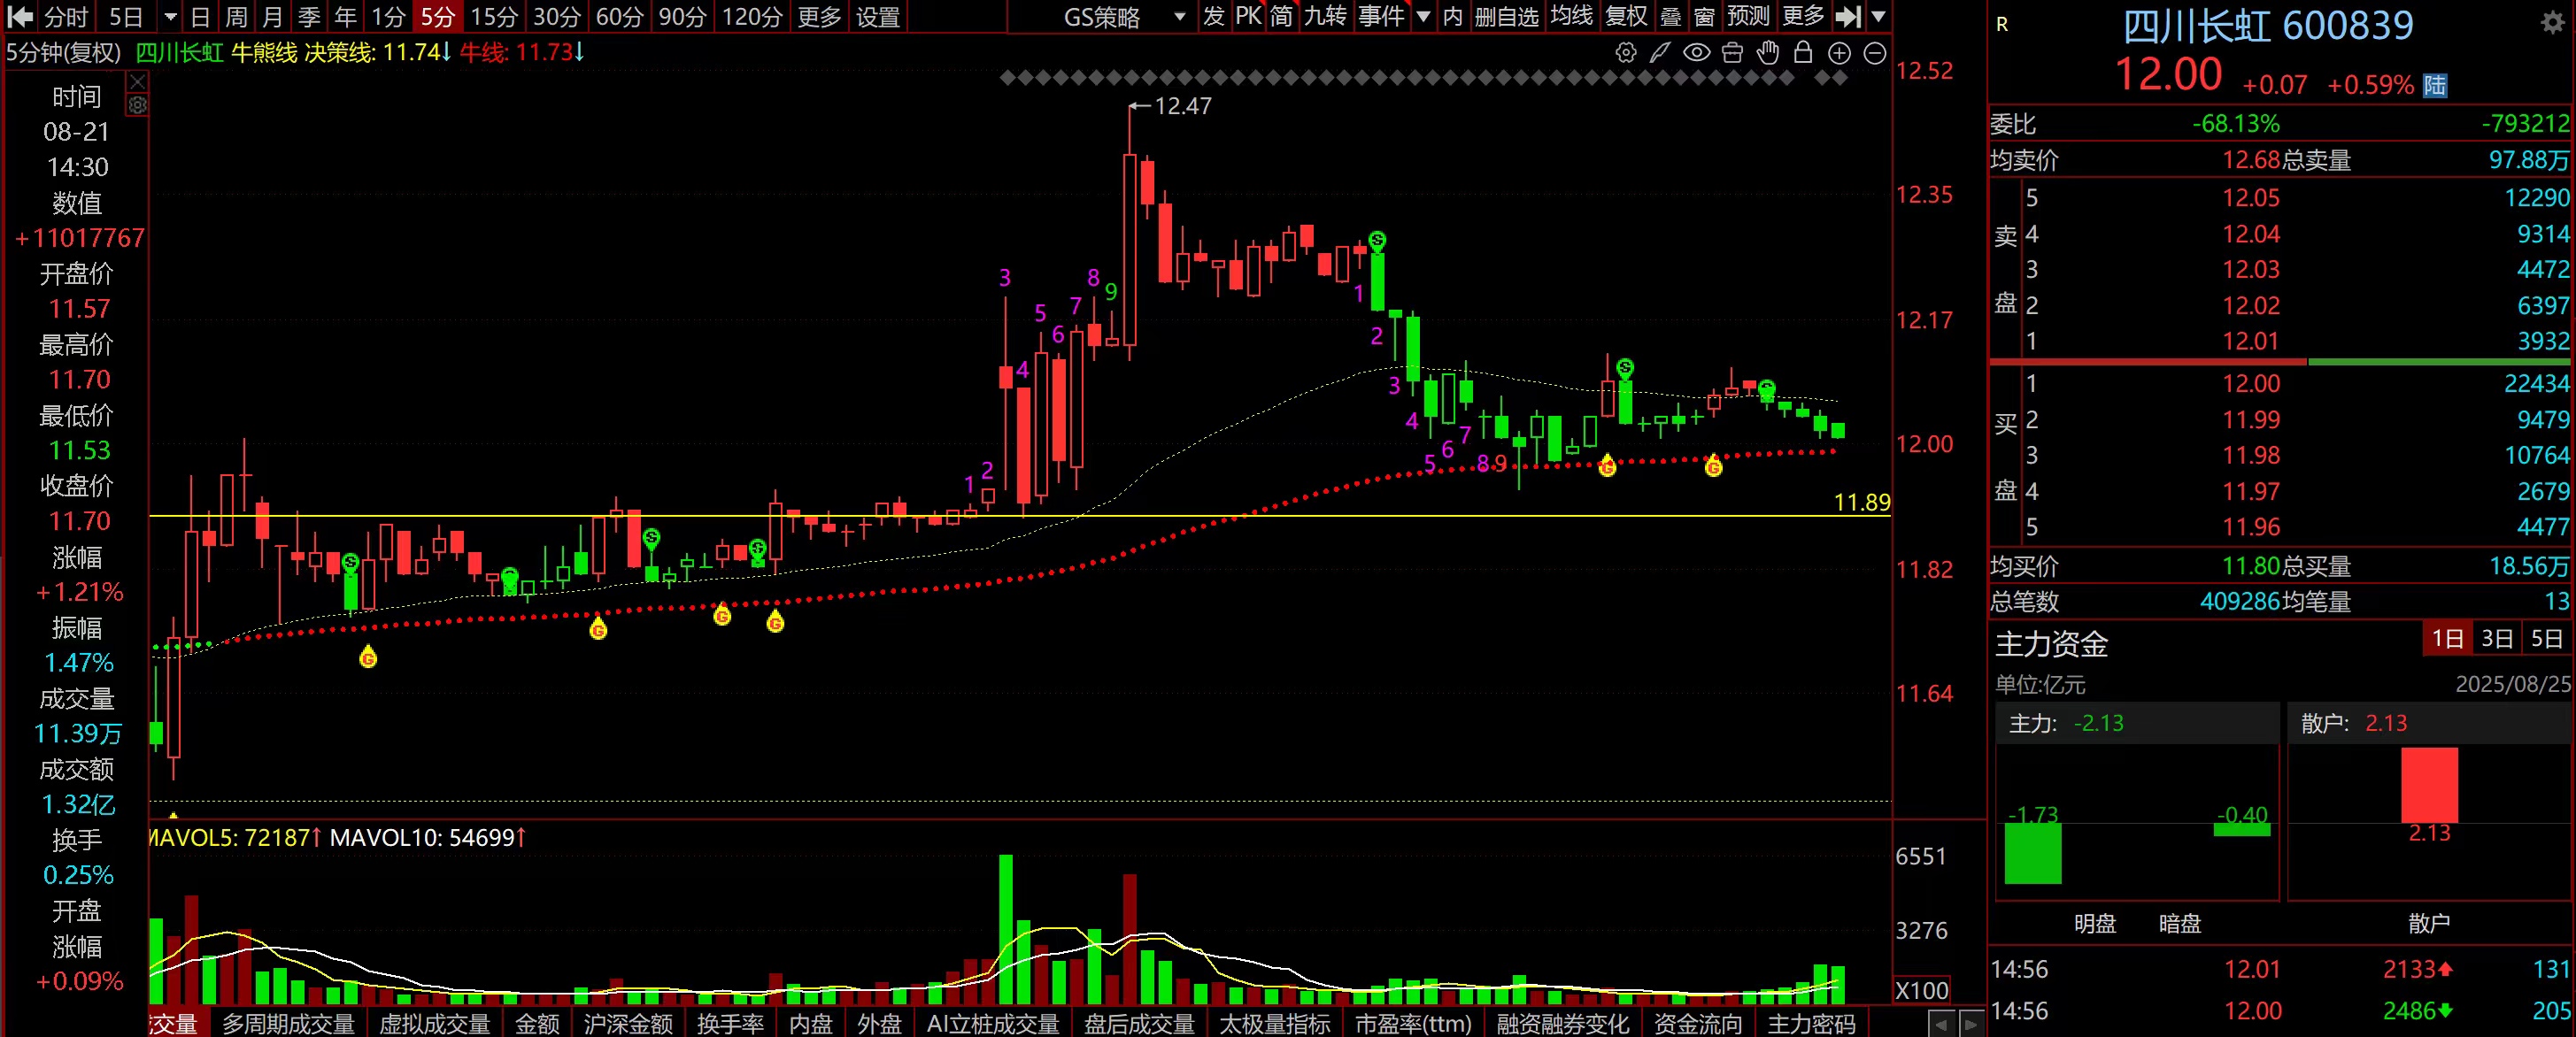
Task: Toggle 叠 overlay button
Action: pos(1671,16)
